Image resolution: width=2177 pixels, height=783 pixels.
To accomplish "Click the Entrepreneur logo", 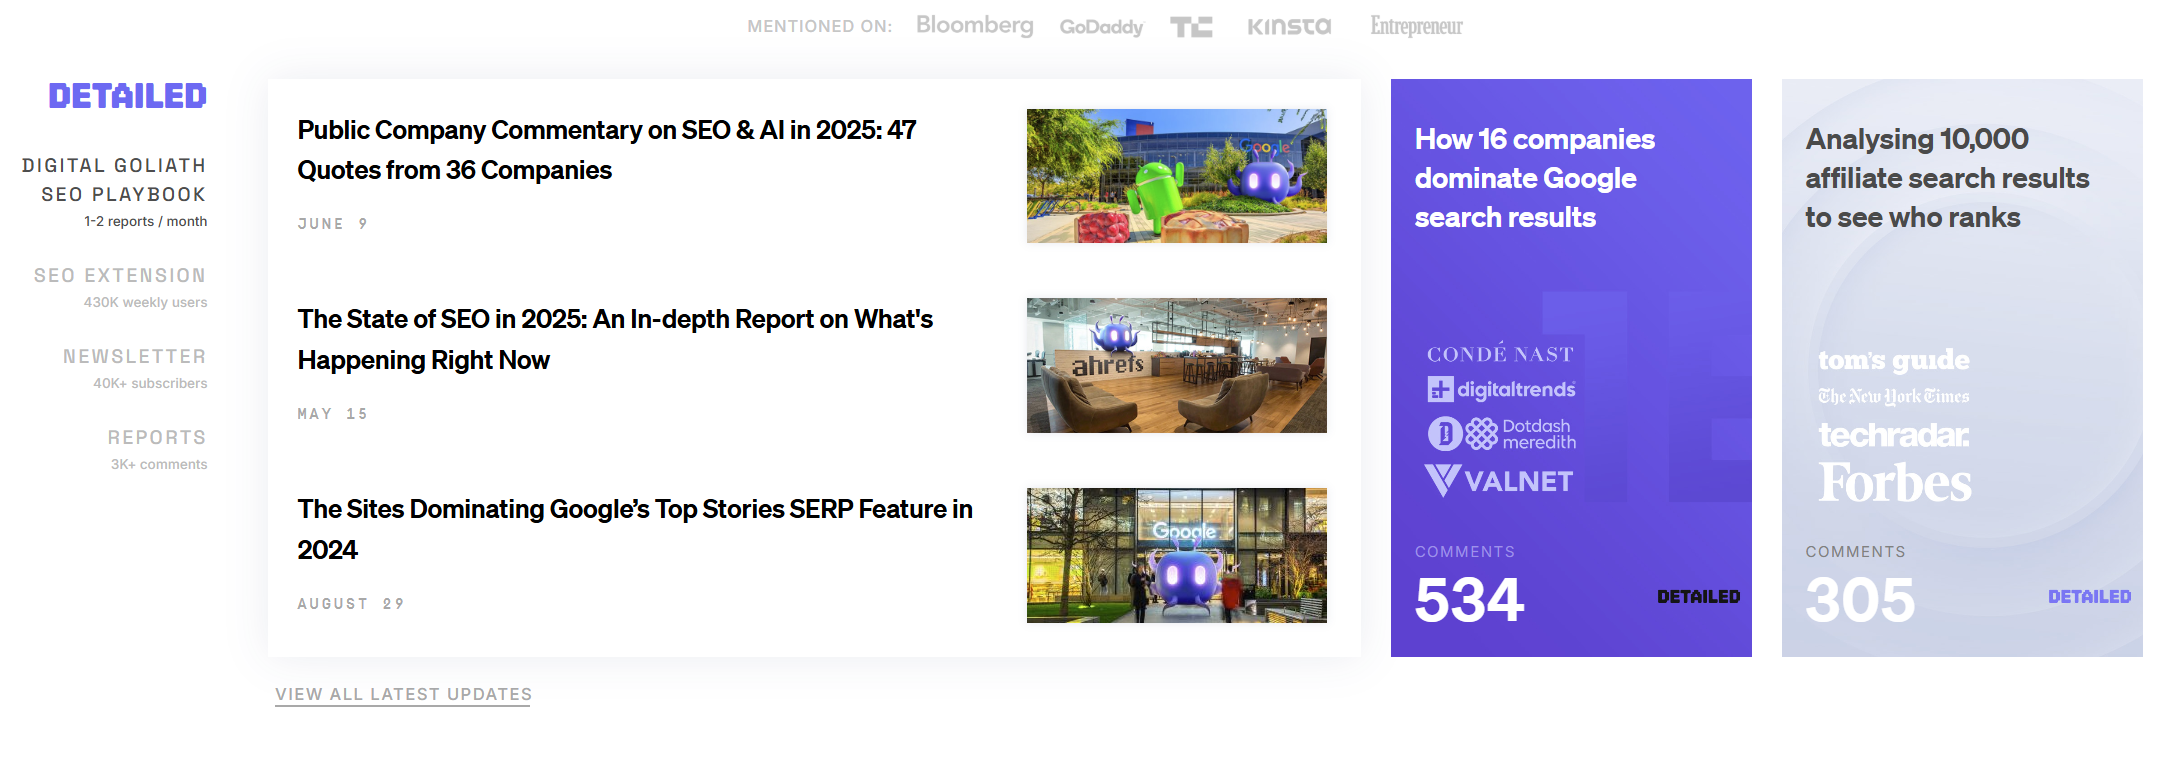I will (1416, 26).
